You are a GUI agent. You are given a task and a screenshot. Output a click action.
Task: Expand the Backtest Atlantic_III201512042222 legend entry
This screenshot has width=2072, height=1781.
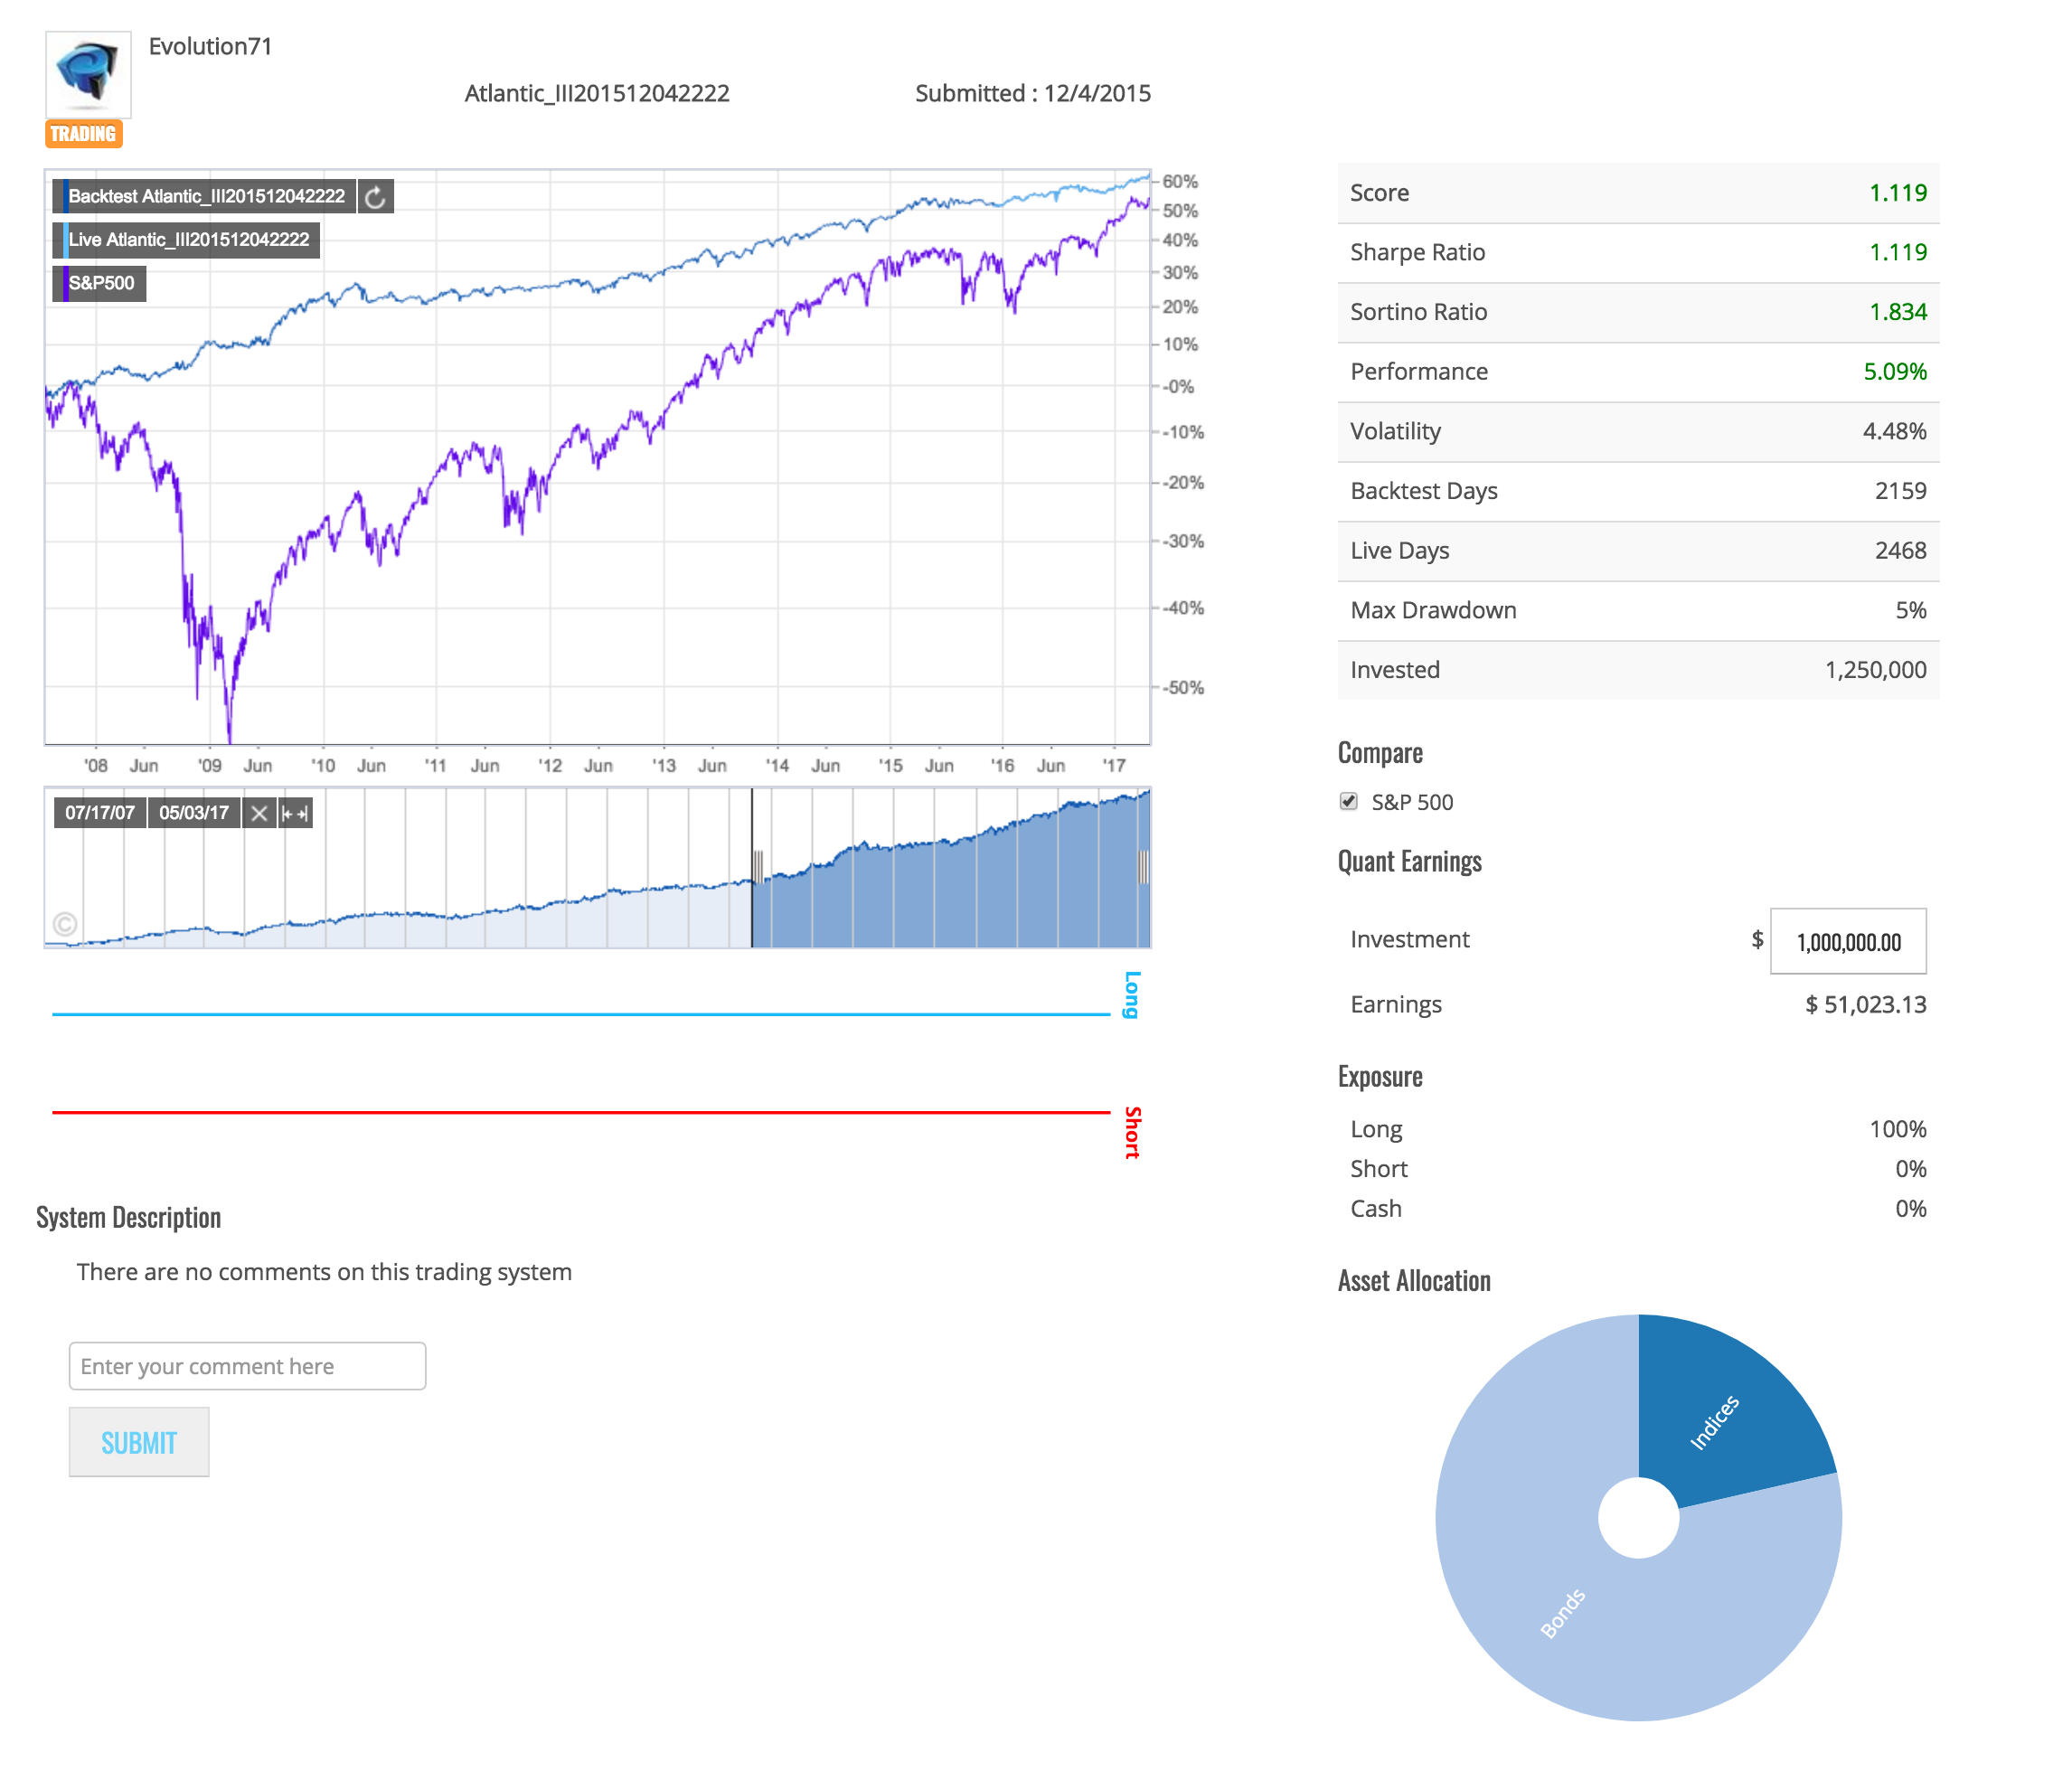pos(205,196)
